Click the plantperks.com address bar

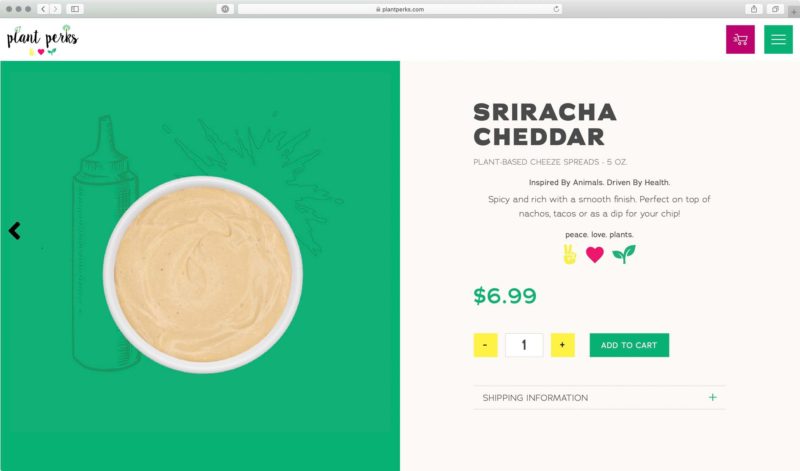(x=400, y=9)
